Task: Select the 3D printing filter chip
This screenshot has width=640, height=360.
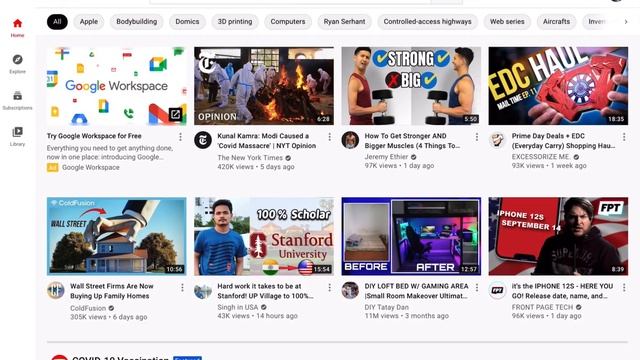Action: 235,22
